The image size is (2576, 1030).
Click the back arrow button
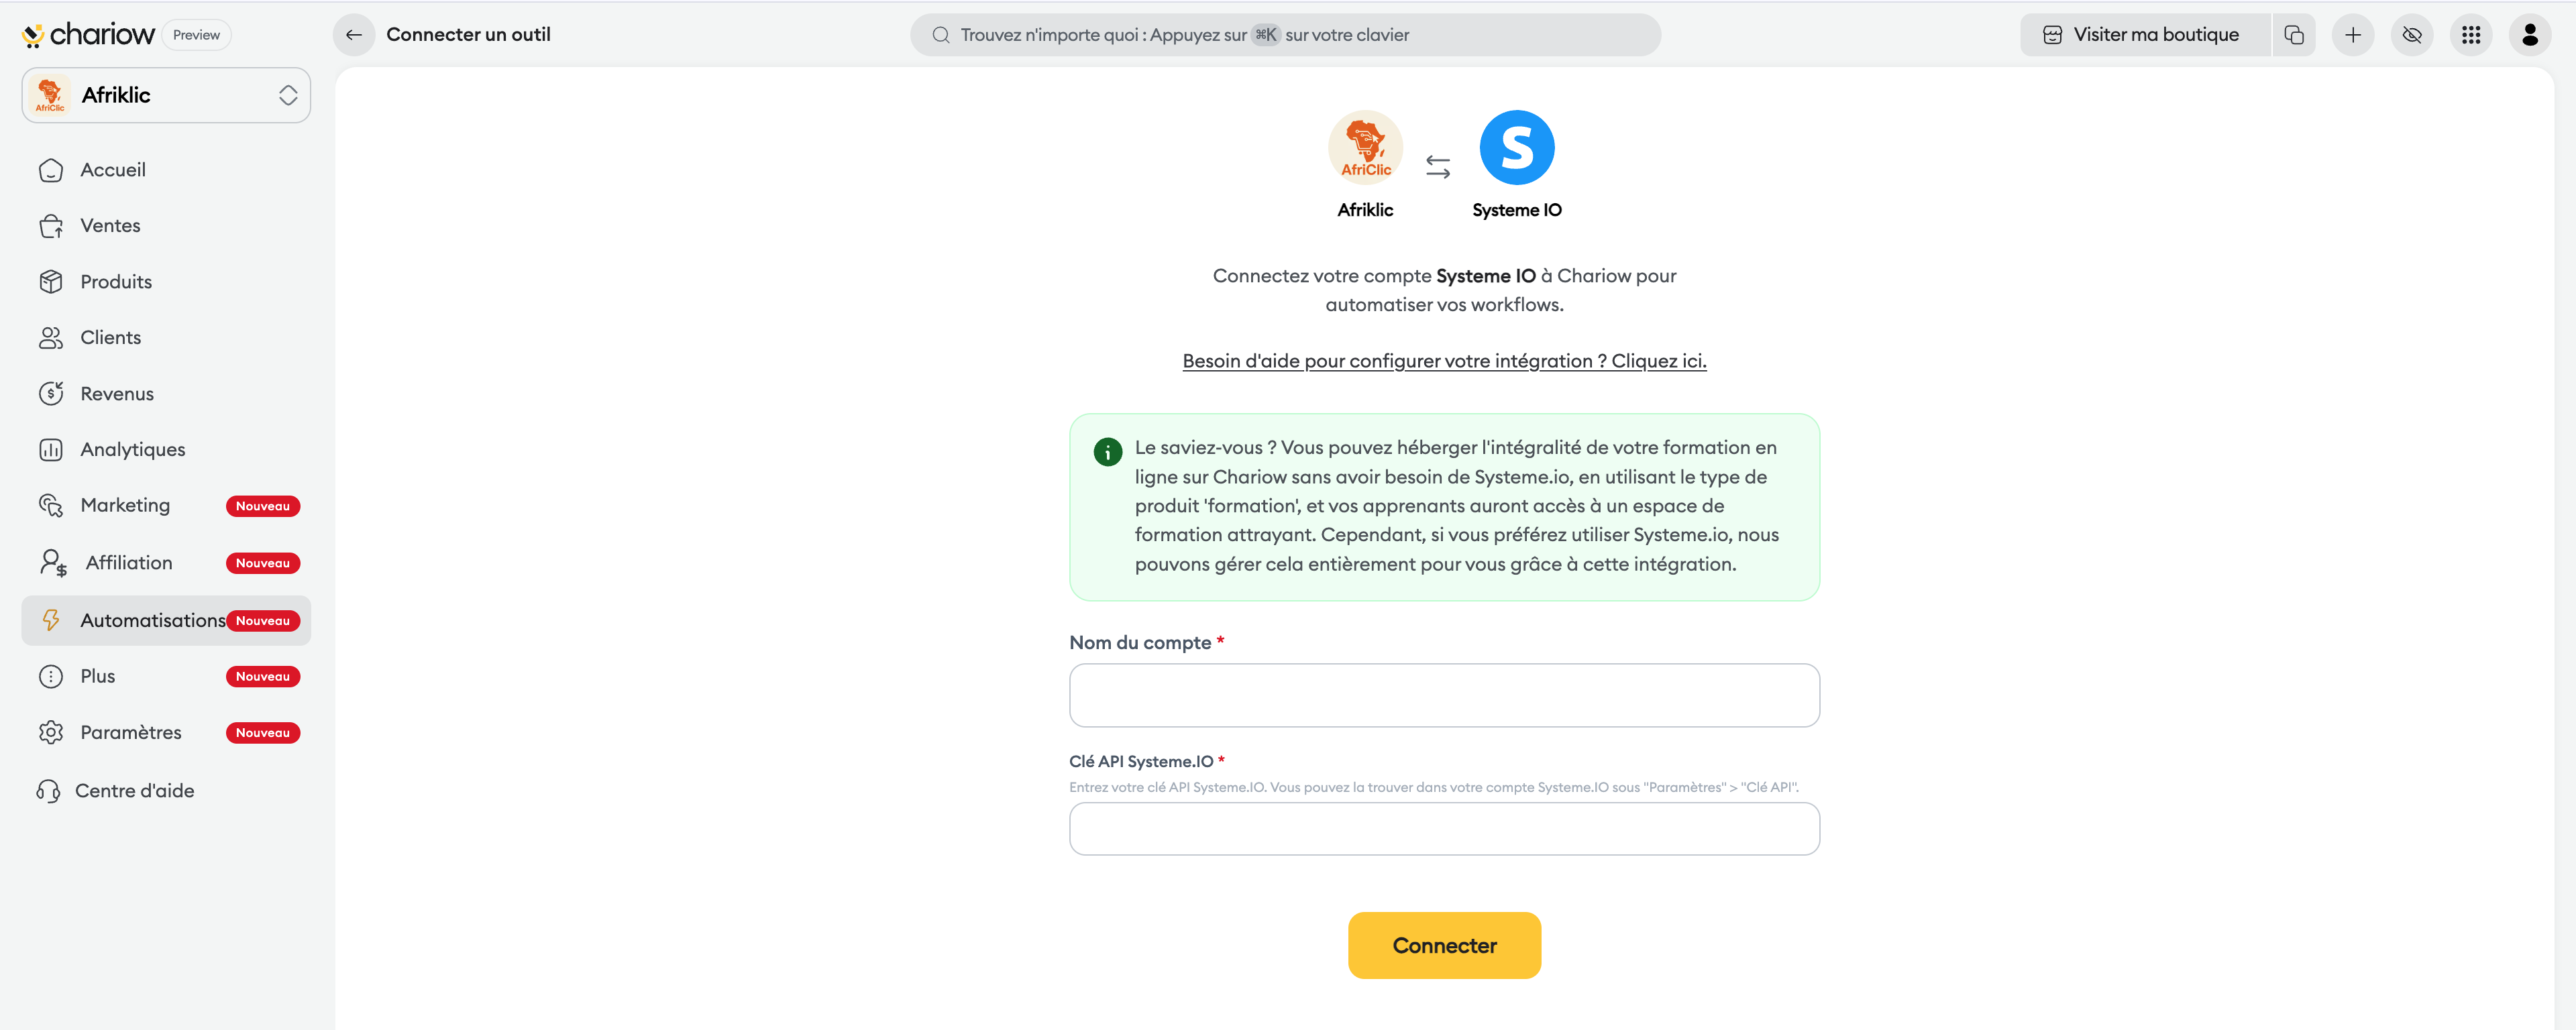click(354, 35)
